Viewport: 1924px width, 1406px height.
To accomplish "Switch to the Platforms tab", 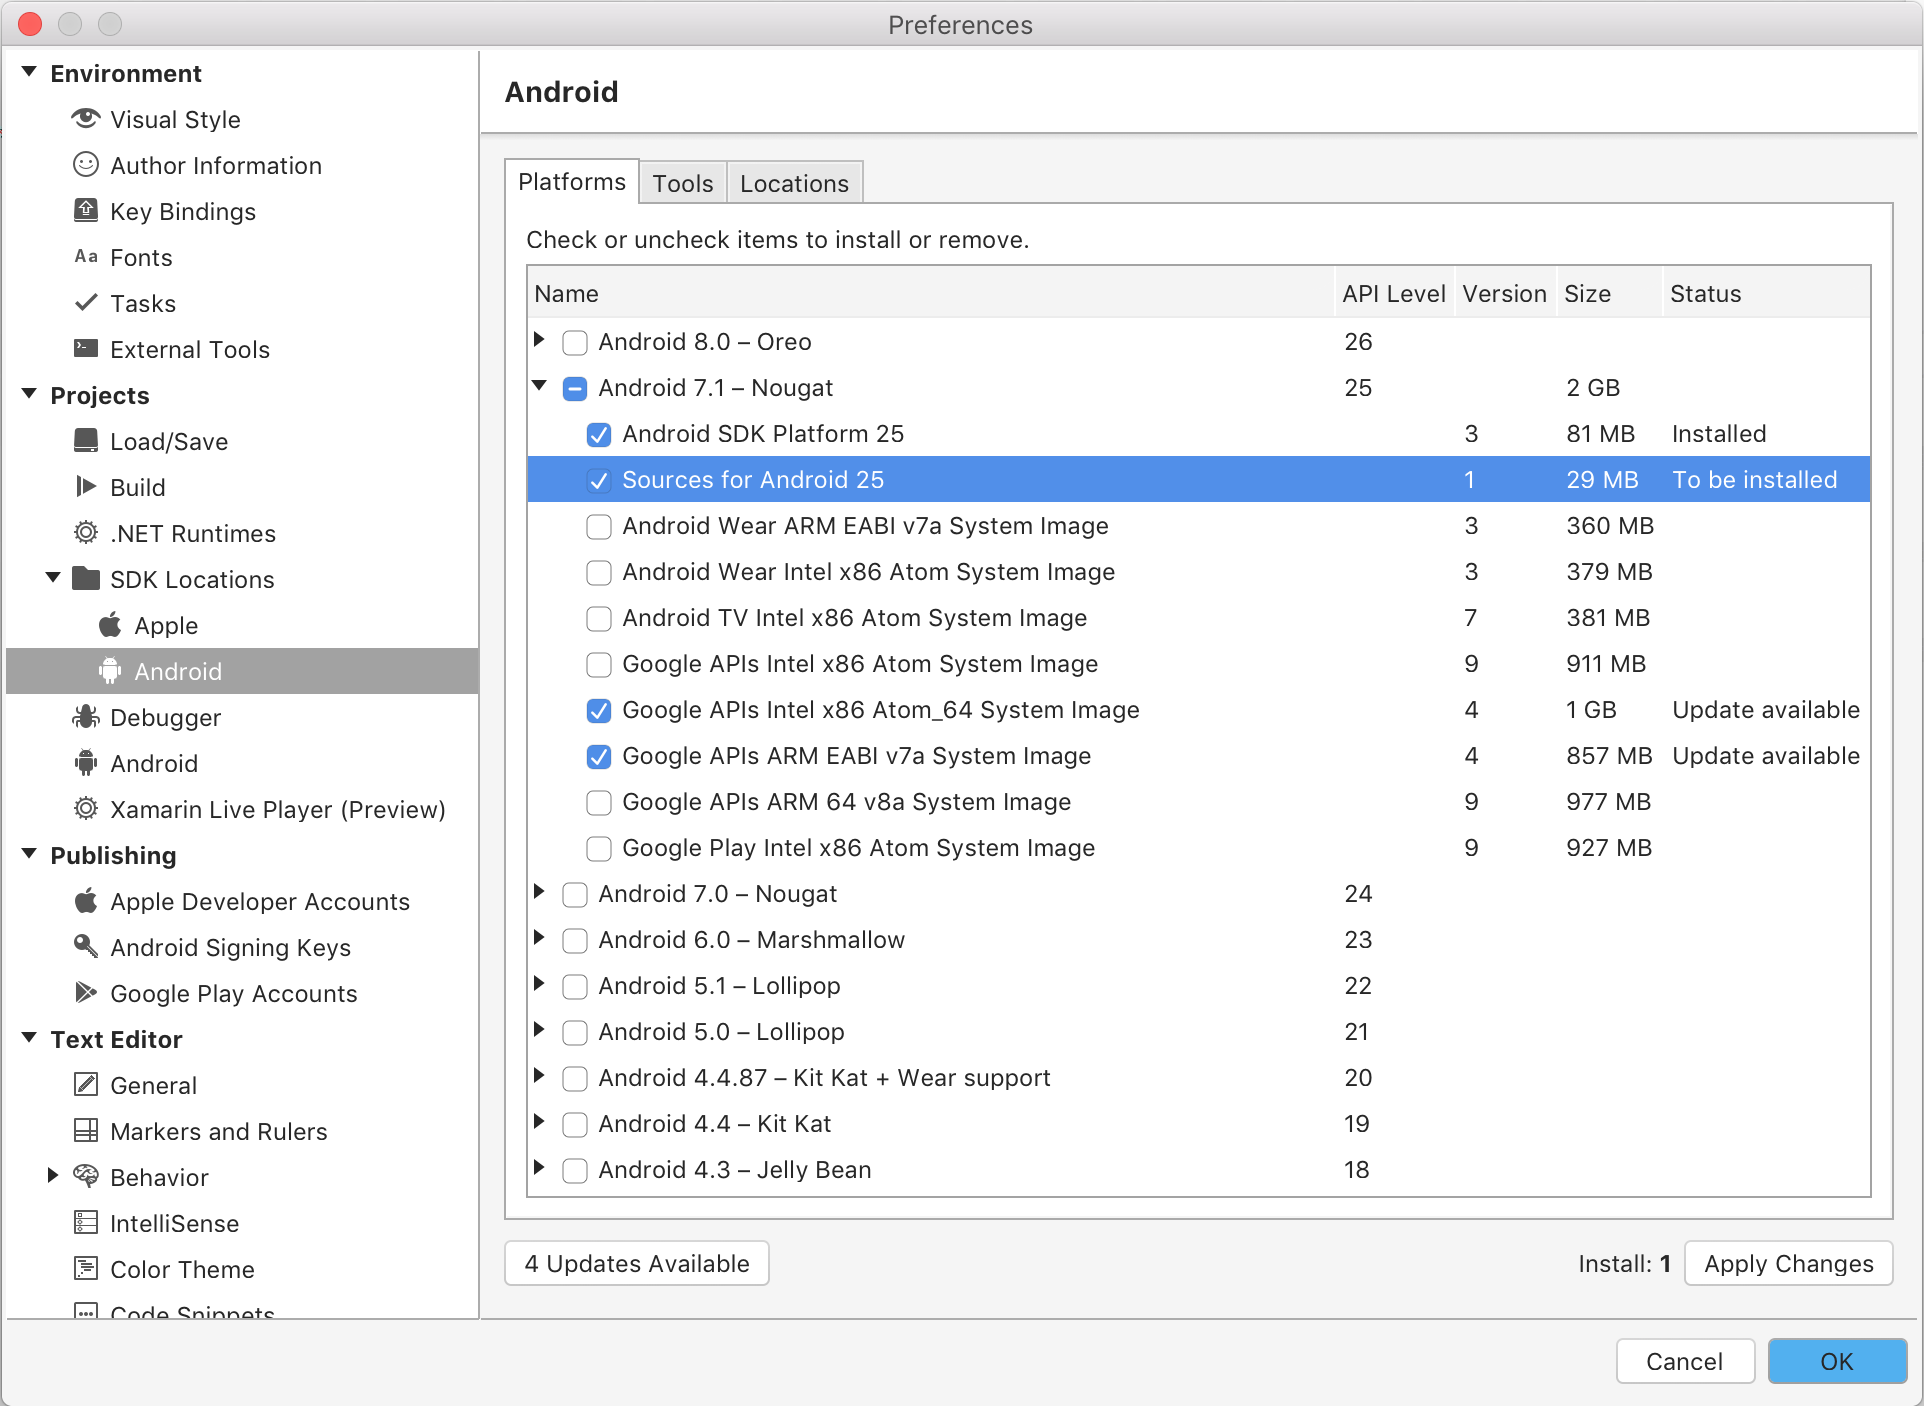I will (572, 182).
